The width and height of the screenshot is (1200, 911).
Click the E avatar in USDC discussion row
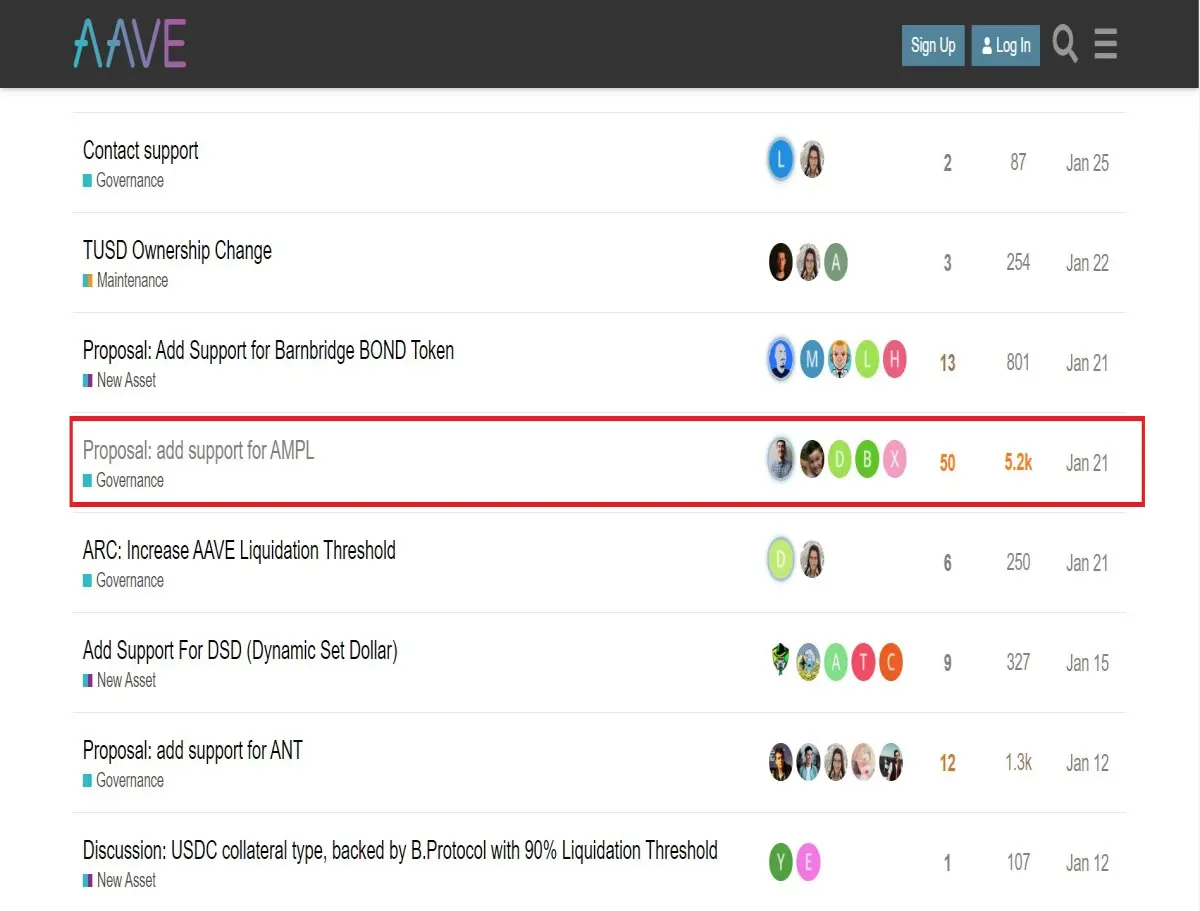[808, 862]
